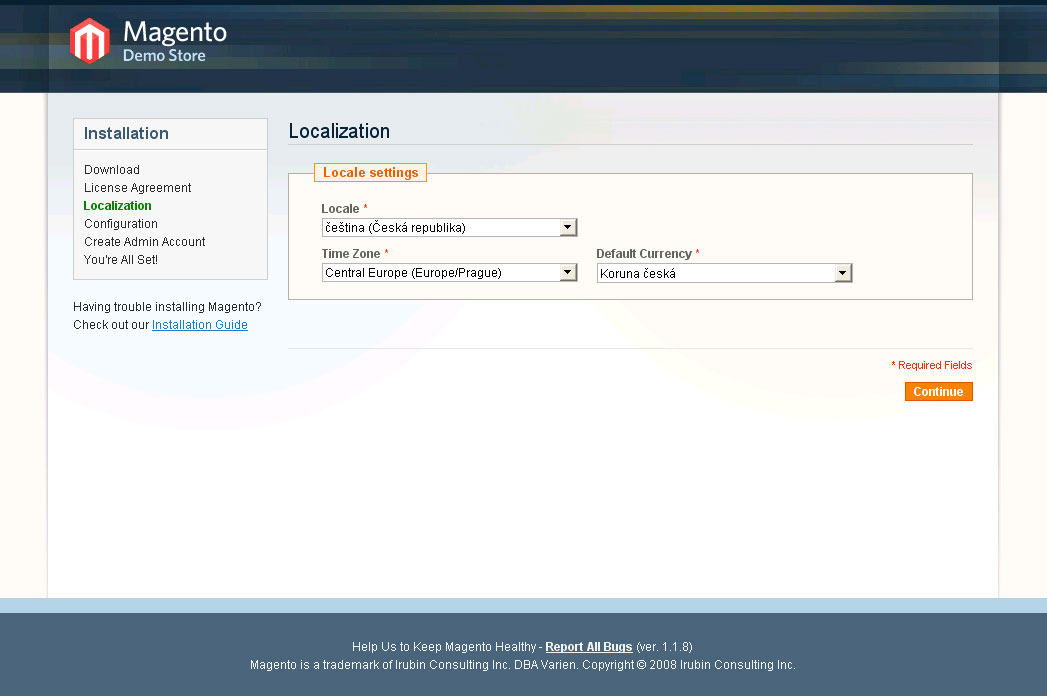Image resolution: width=1047 pixels, height=696 pixels.
Task: Select the Configuration step
Action: pos(121,224)
